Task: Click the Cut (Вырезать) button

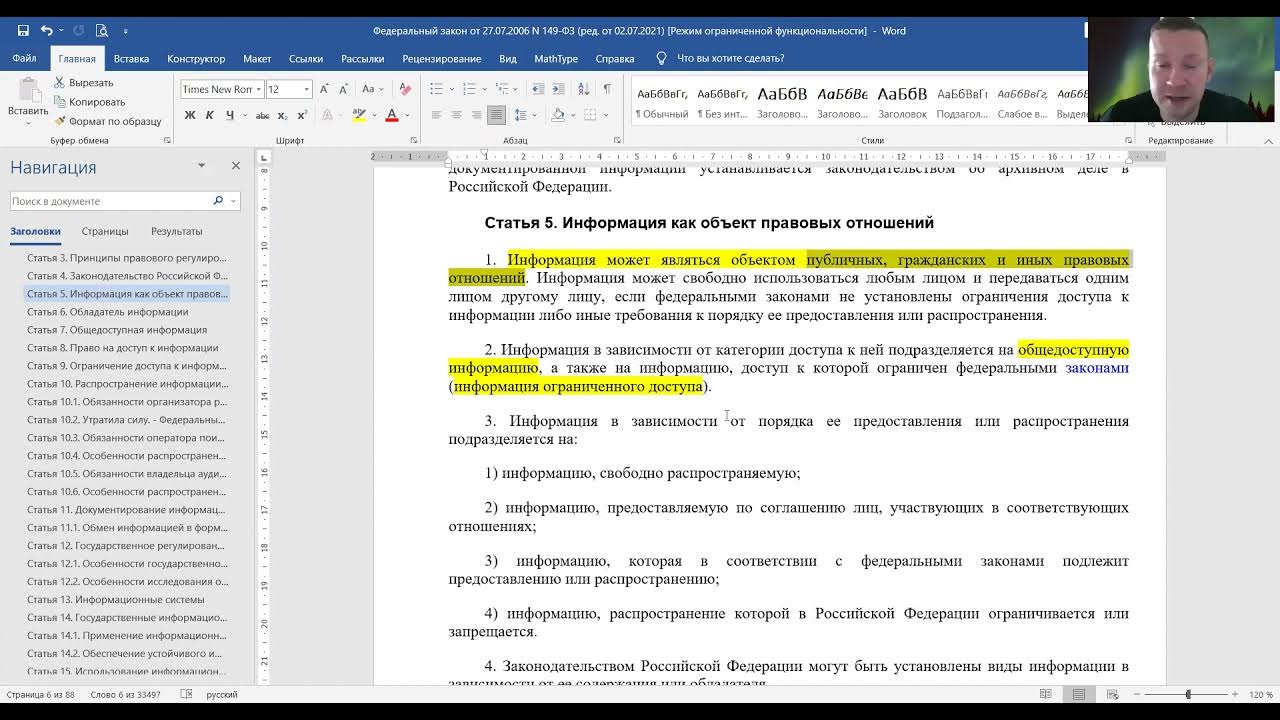Action: [84, 83]
